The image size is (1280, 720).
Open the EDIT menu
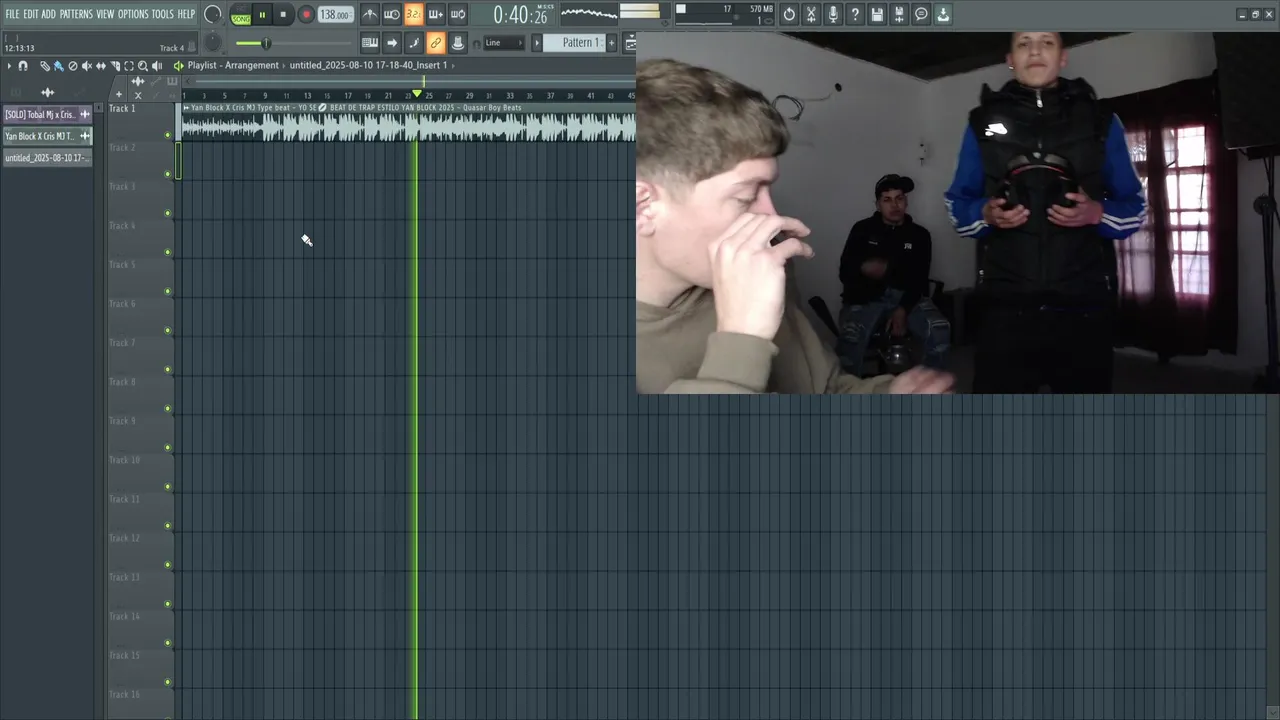pos(30,14)
